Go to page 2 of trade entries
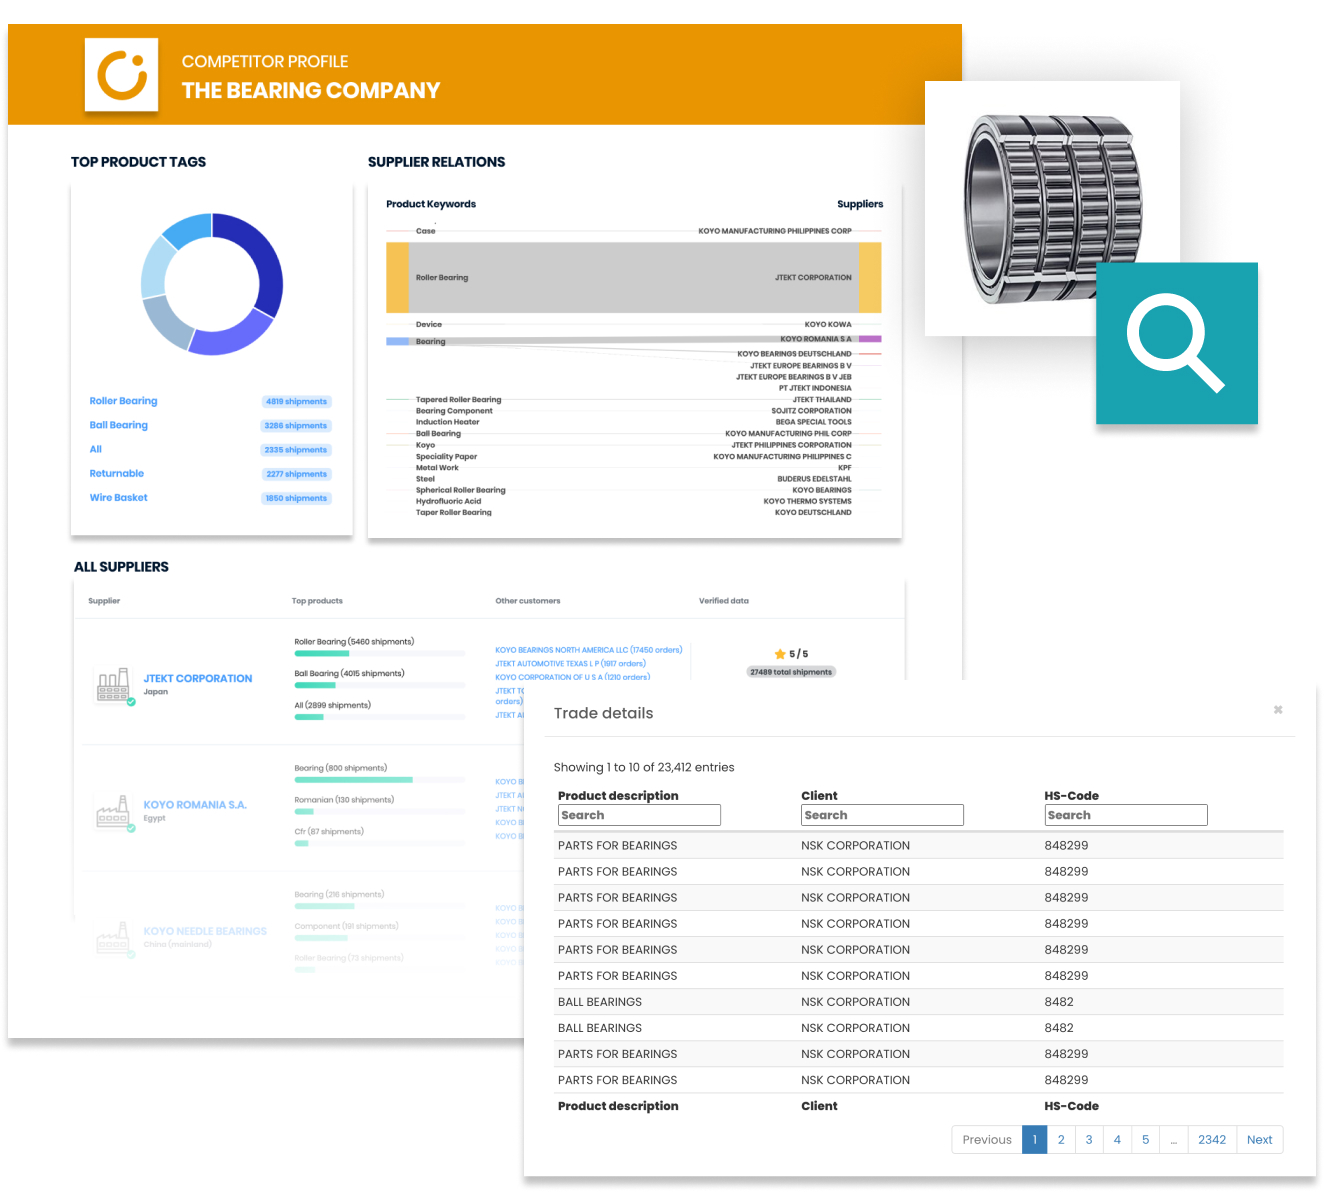The width and height of the screenshot is (1324, 1193). (x=1061, y=1139)
